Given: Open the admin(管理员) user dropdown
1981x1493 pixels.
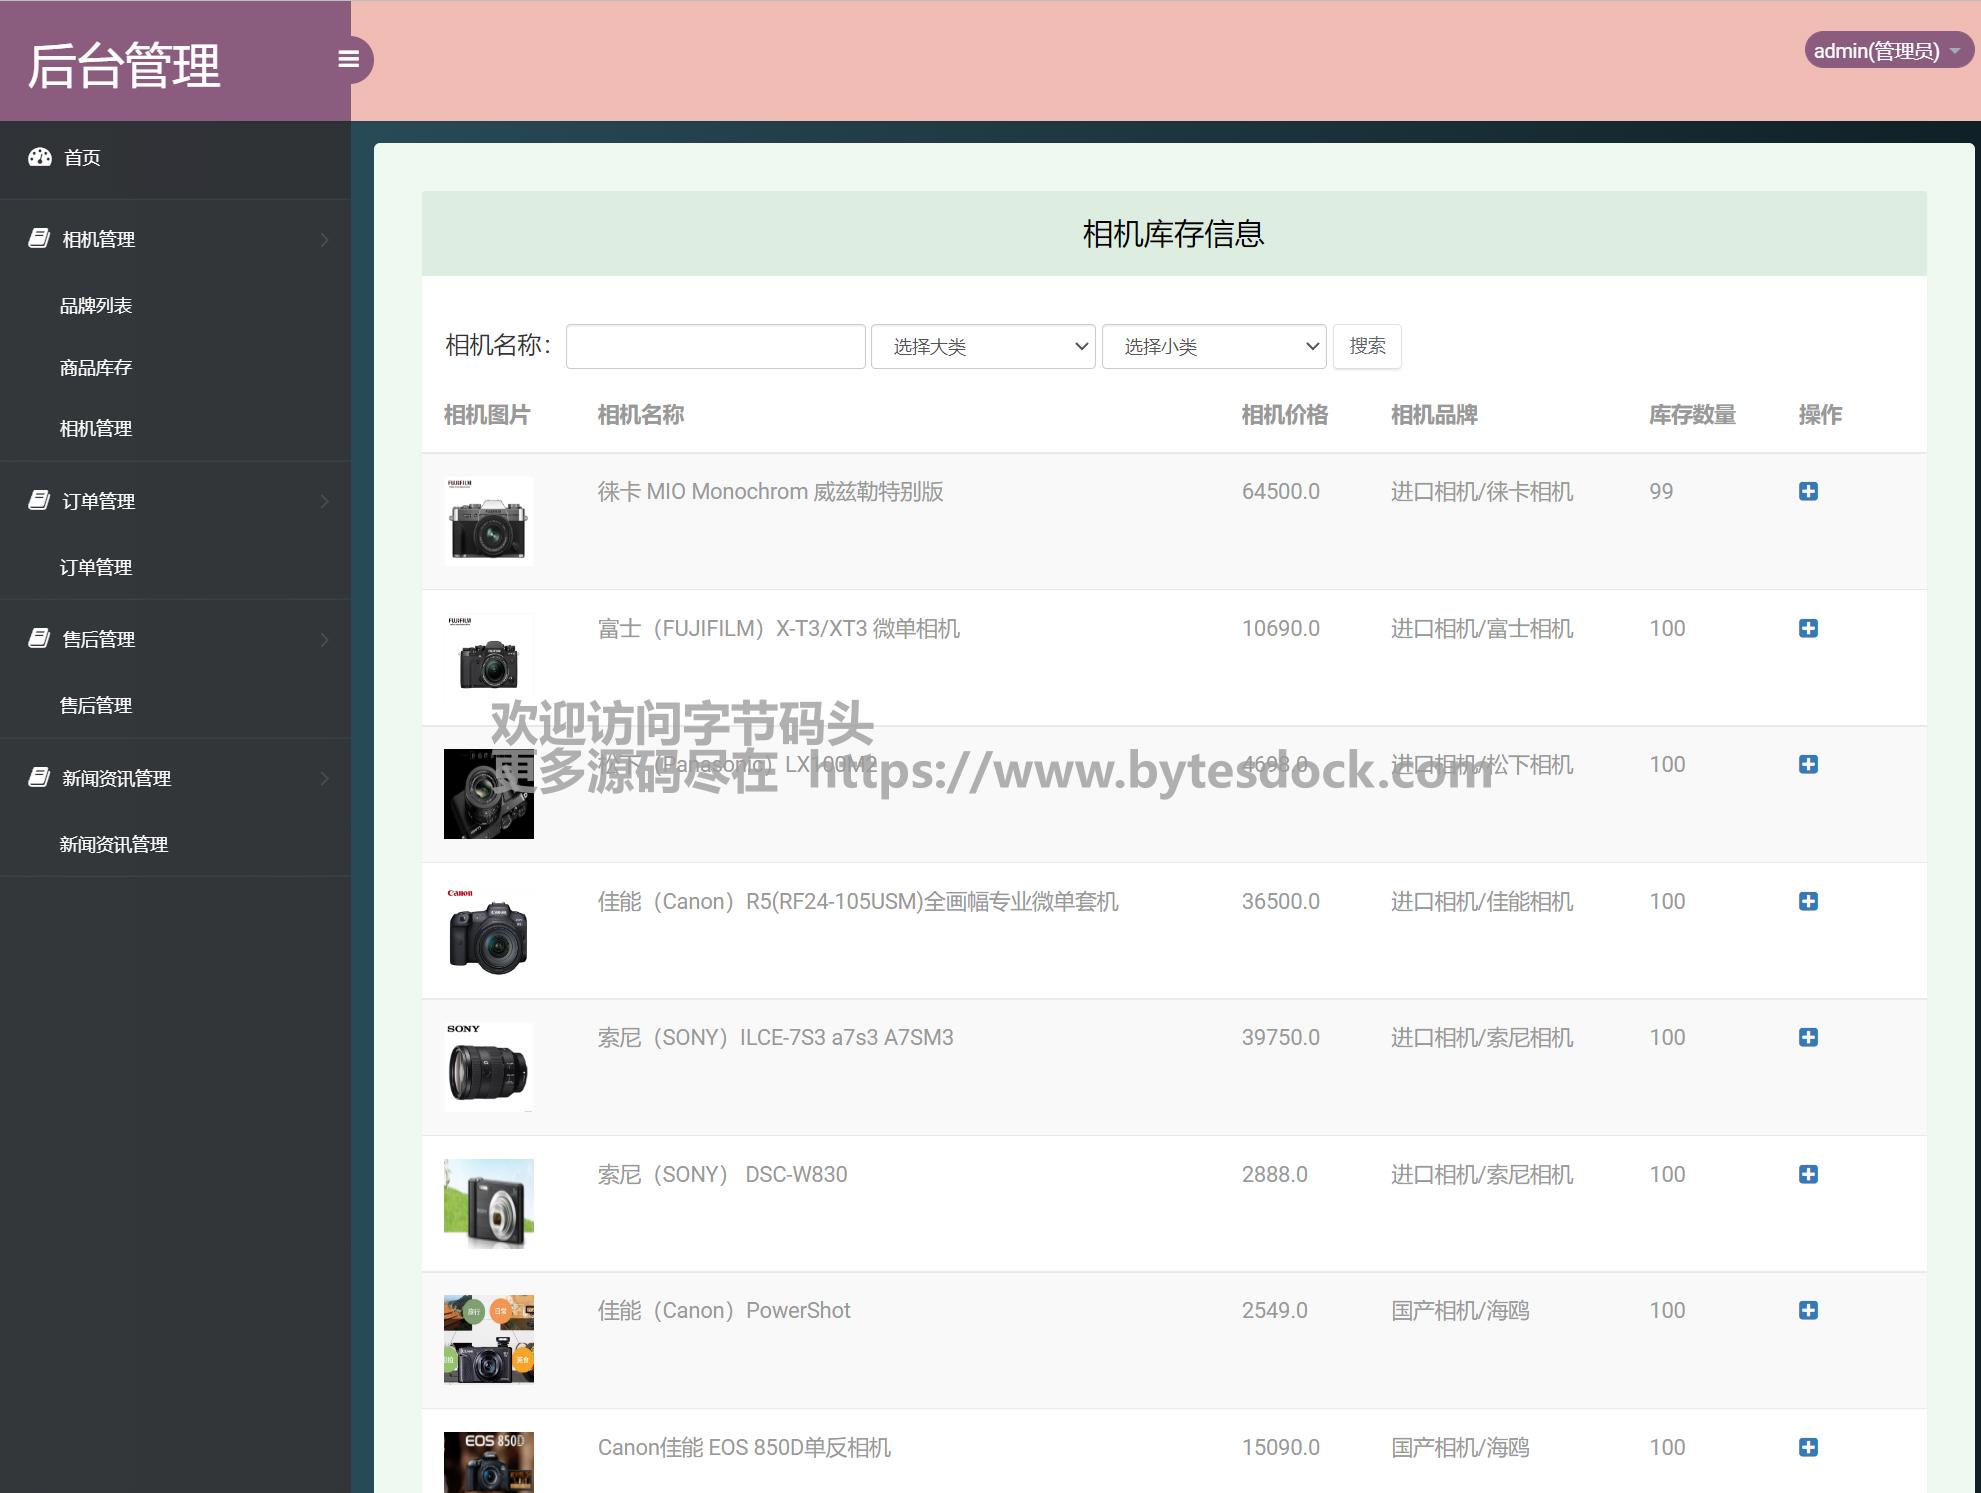Looking at the screenshot, I should [1885, 51].
